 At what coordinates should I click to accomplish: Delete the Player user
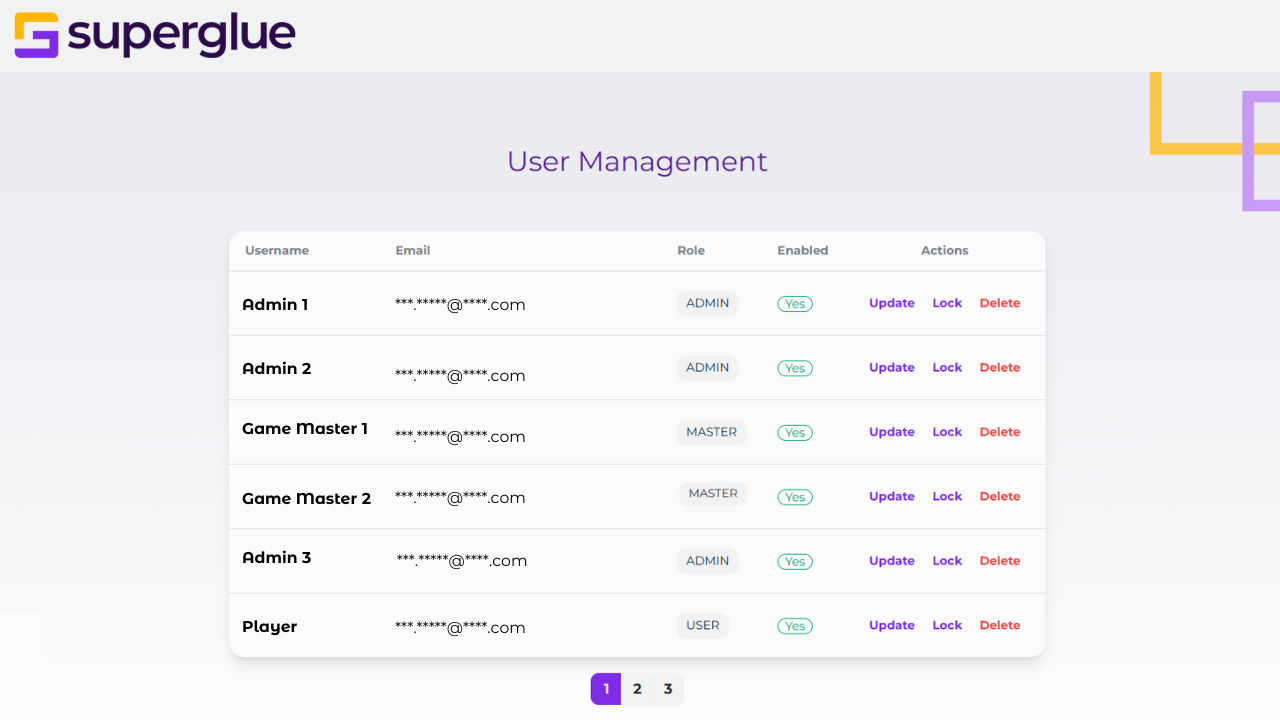1000,625
